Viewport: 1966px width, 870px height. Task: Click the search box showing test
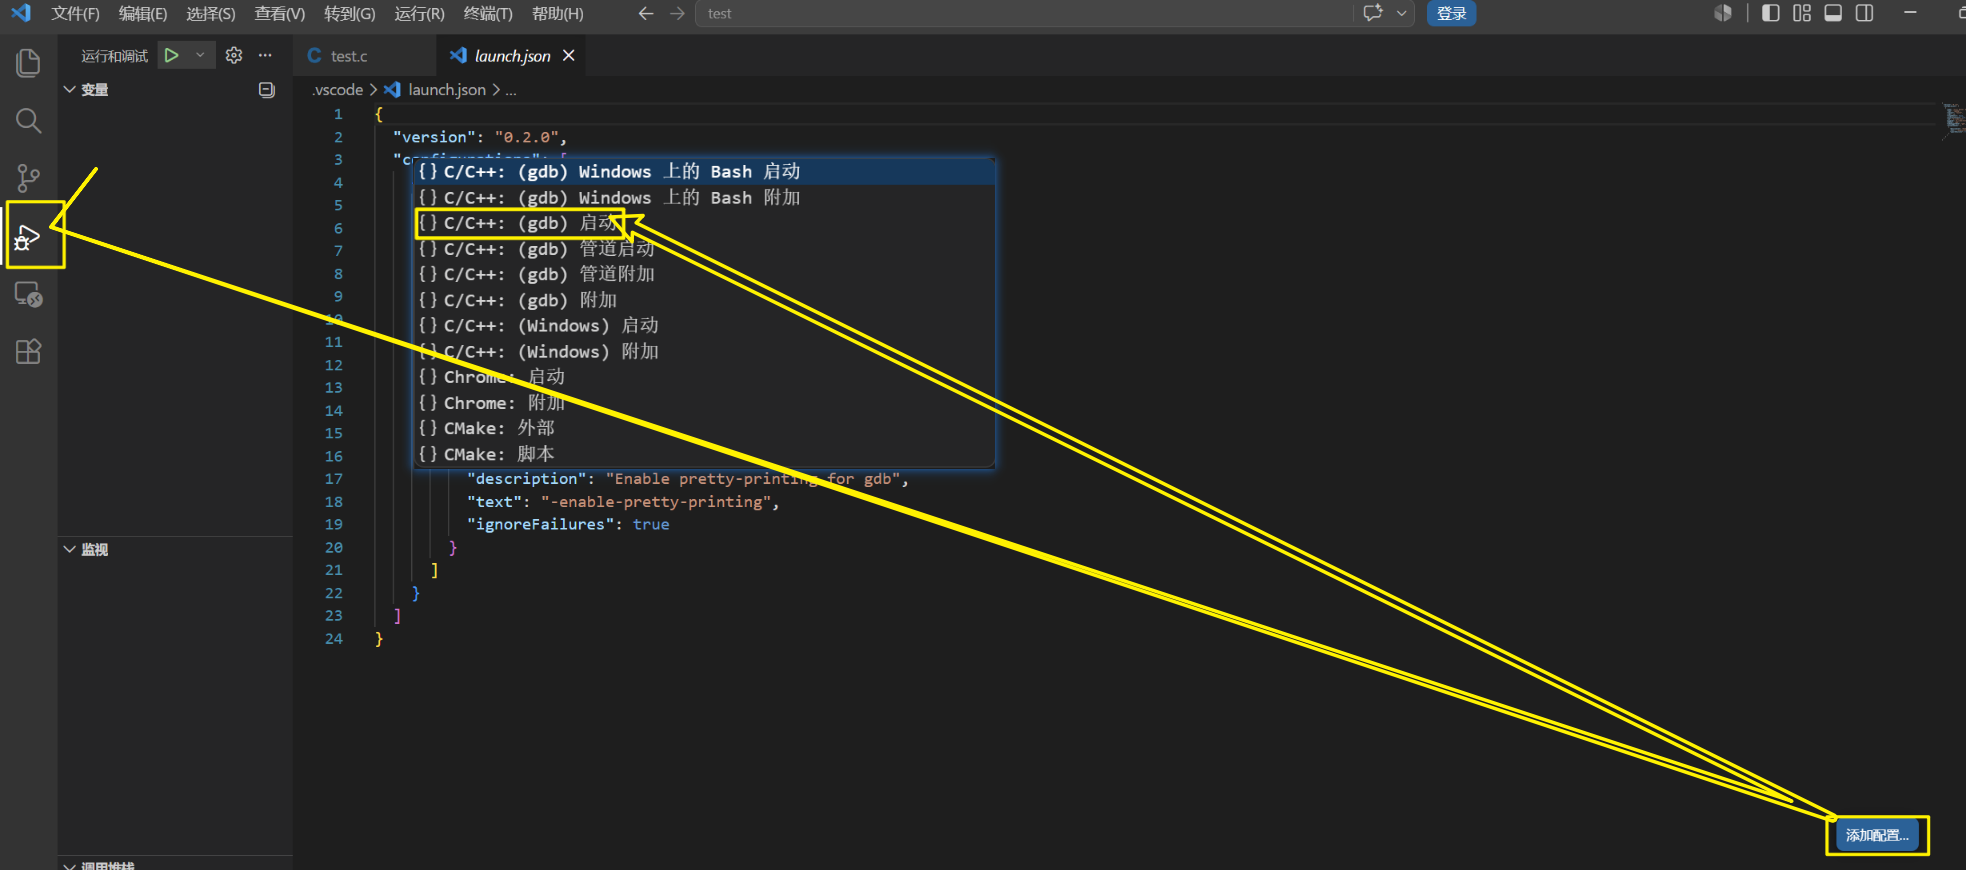coord(1025,13)
